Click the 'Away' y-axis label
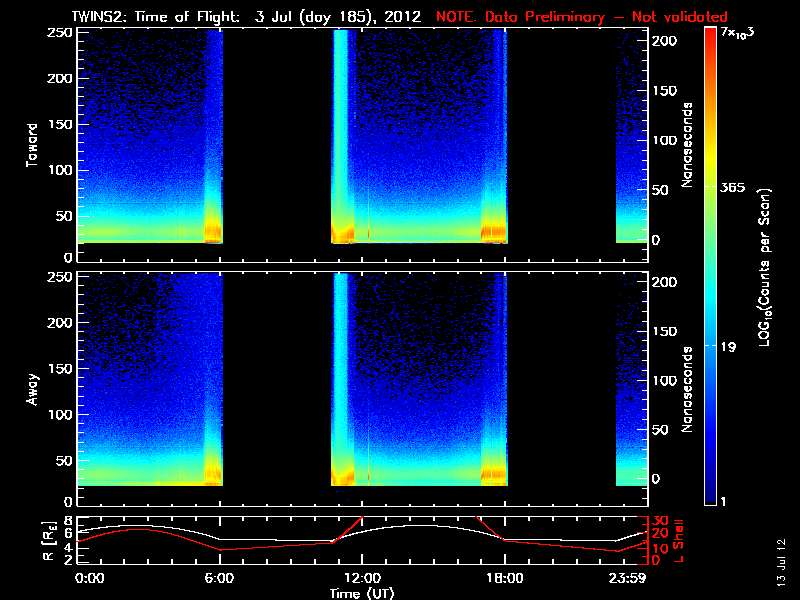 point(32,389)
